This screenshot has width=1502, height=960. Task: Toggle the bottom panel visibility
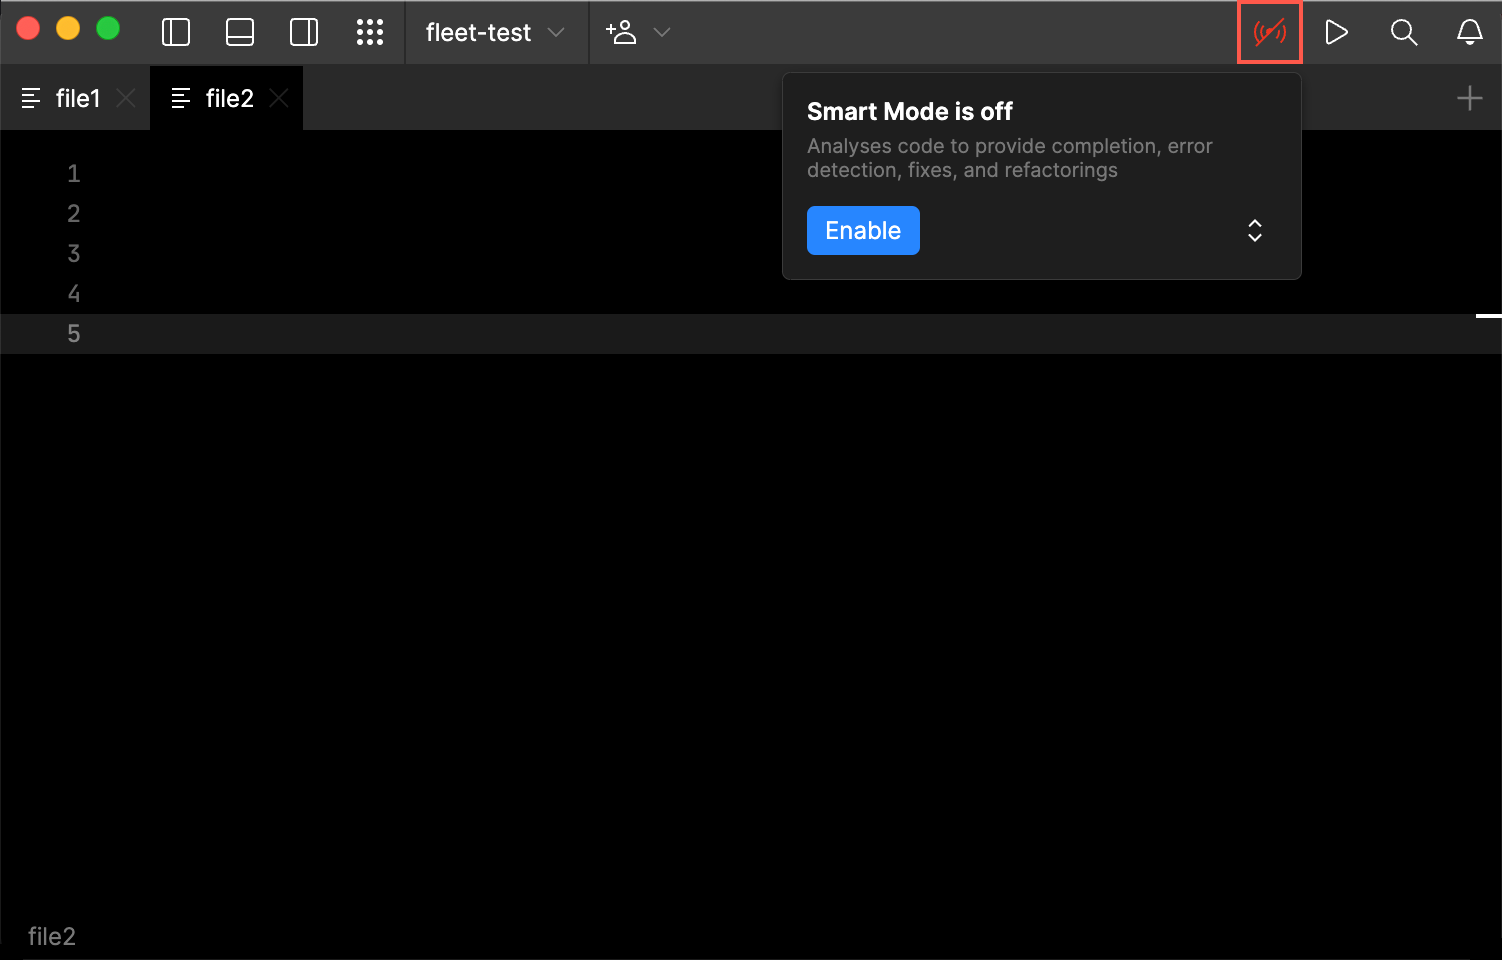(239, 32)
